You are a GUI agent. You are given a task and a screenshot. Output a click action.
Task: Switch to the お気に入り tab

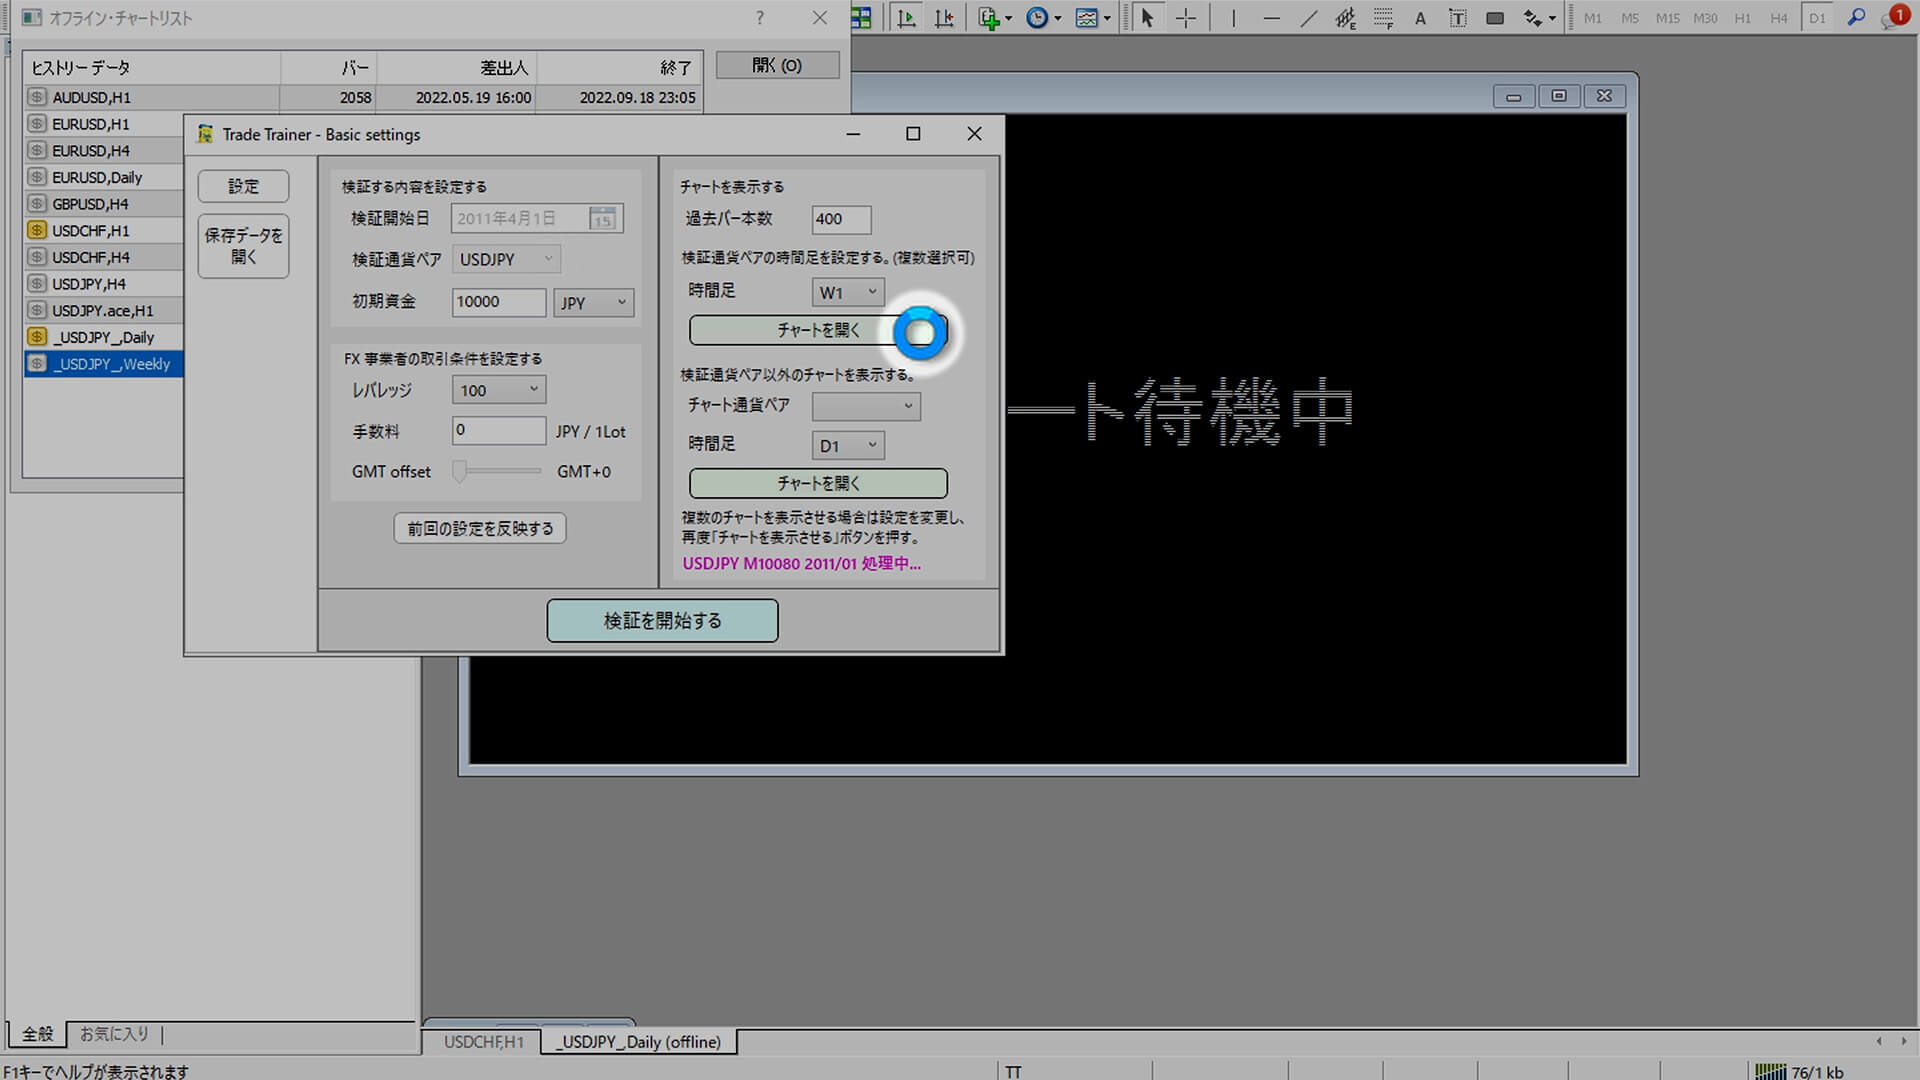114,1034
